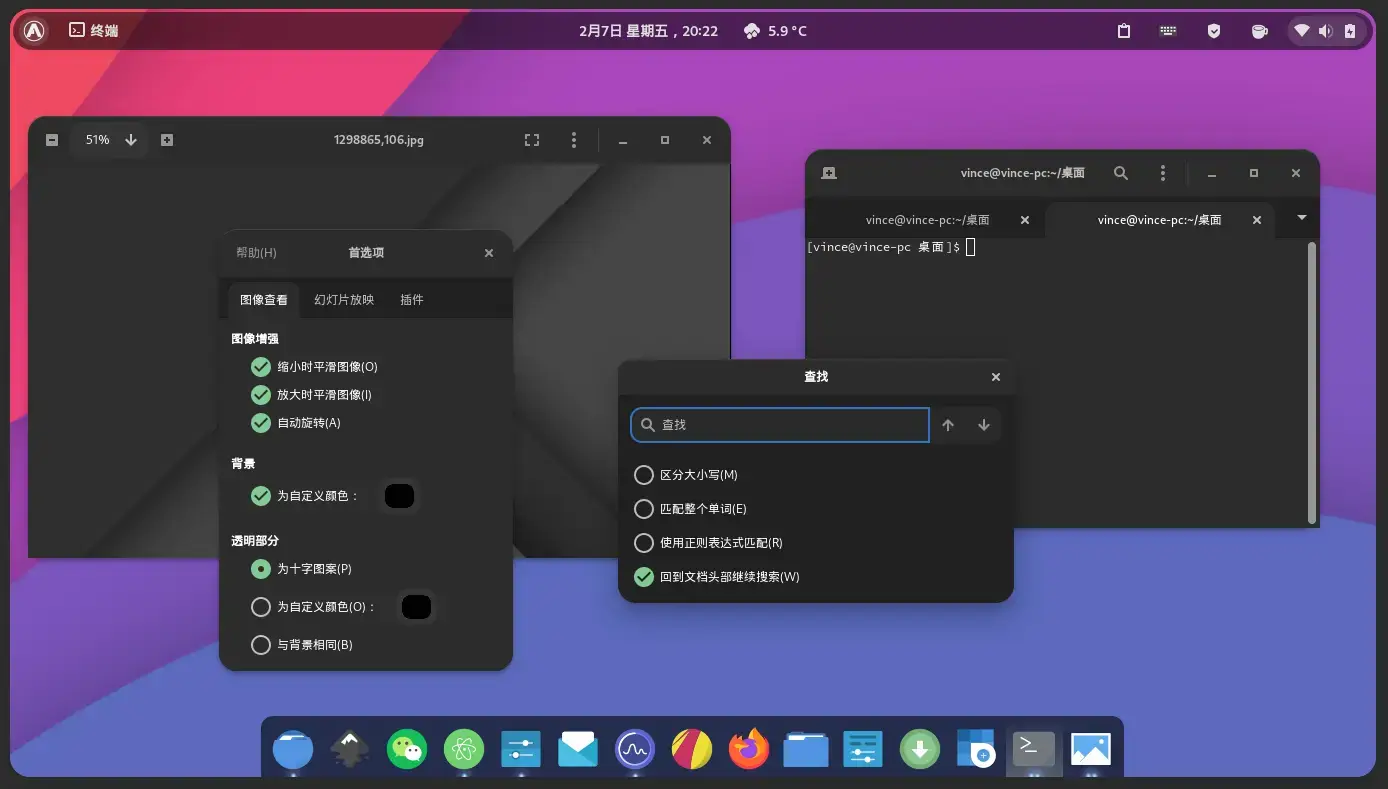Disable 自动旋转 in image preferences
Image resolution: width=1388 pixels, height=789 pixels.
pos(260,422)
